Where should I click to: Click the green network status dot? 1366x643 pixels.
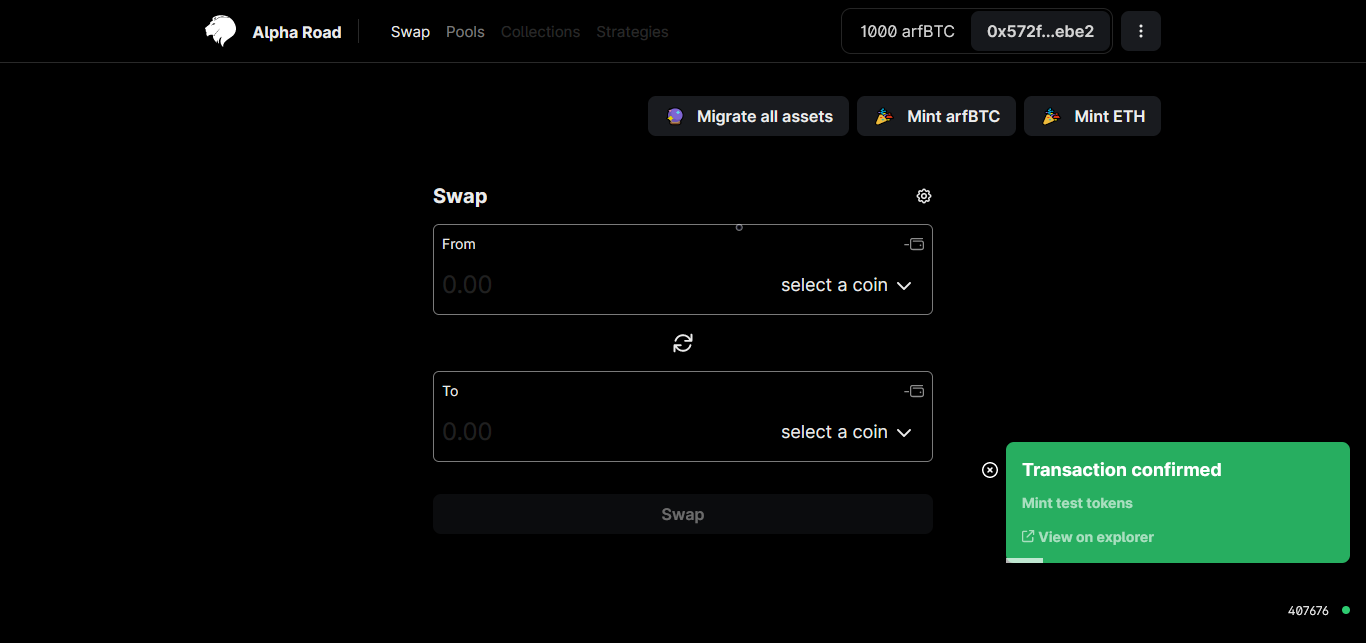pos(1346,610)
